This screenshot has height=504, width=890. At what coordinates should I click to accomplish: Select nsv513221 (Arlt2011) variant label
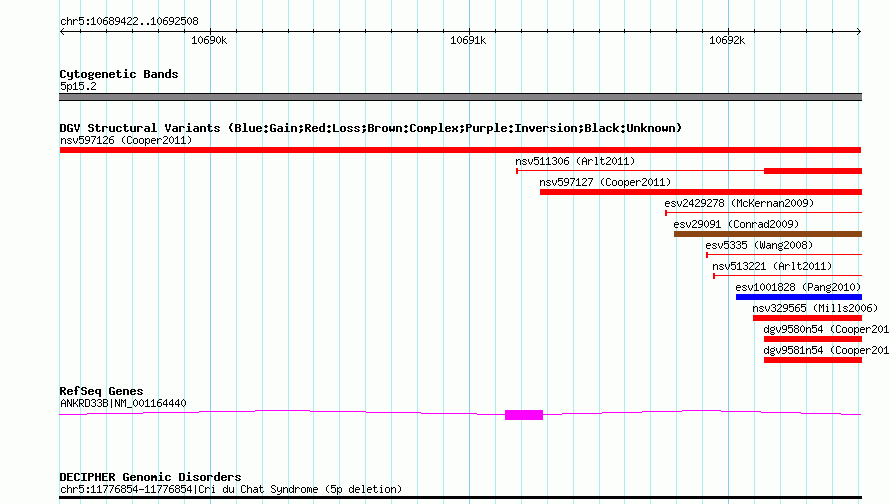[x=772, y=266]
